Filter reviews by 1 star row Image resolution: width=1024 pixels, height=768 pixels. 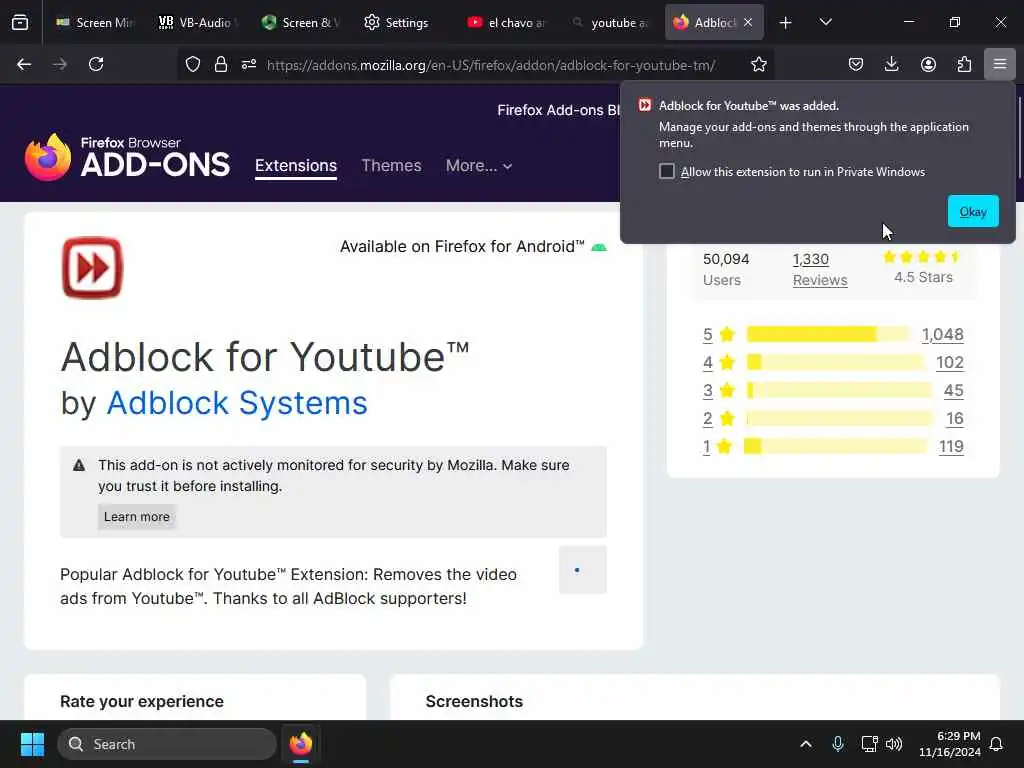click(x=833, y=447)
